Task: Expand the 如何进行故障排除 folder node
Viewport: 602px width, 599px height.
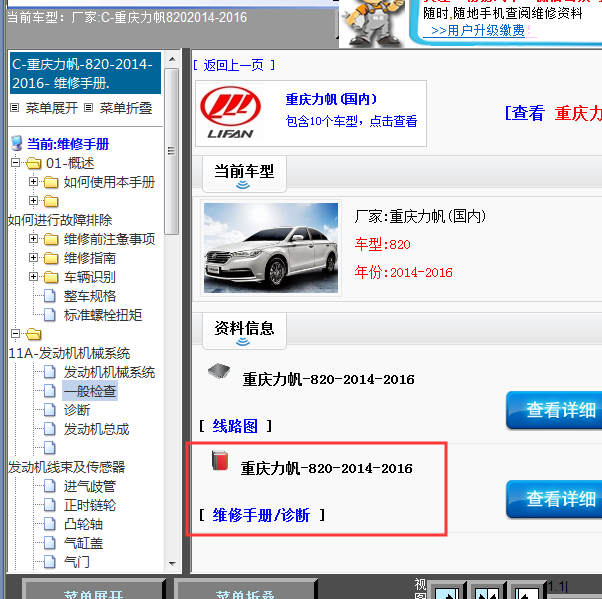Action: pyautogui.click(x=33, y=200)
